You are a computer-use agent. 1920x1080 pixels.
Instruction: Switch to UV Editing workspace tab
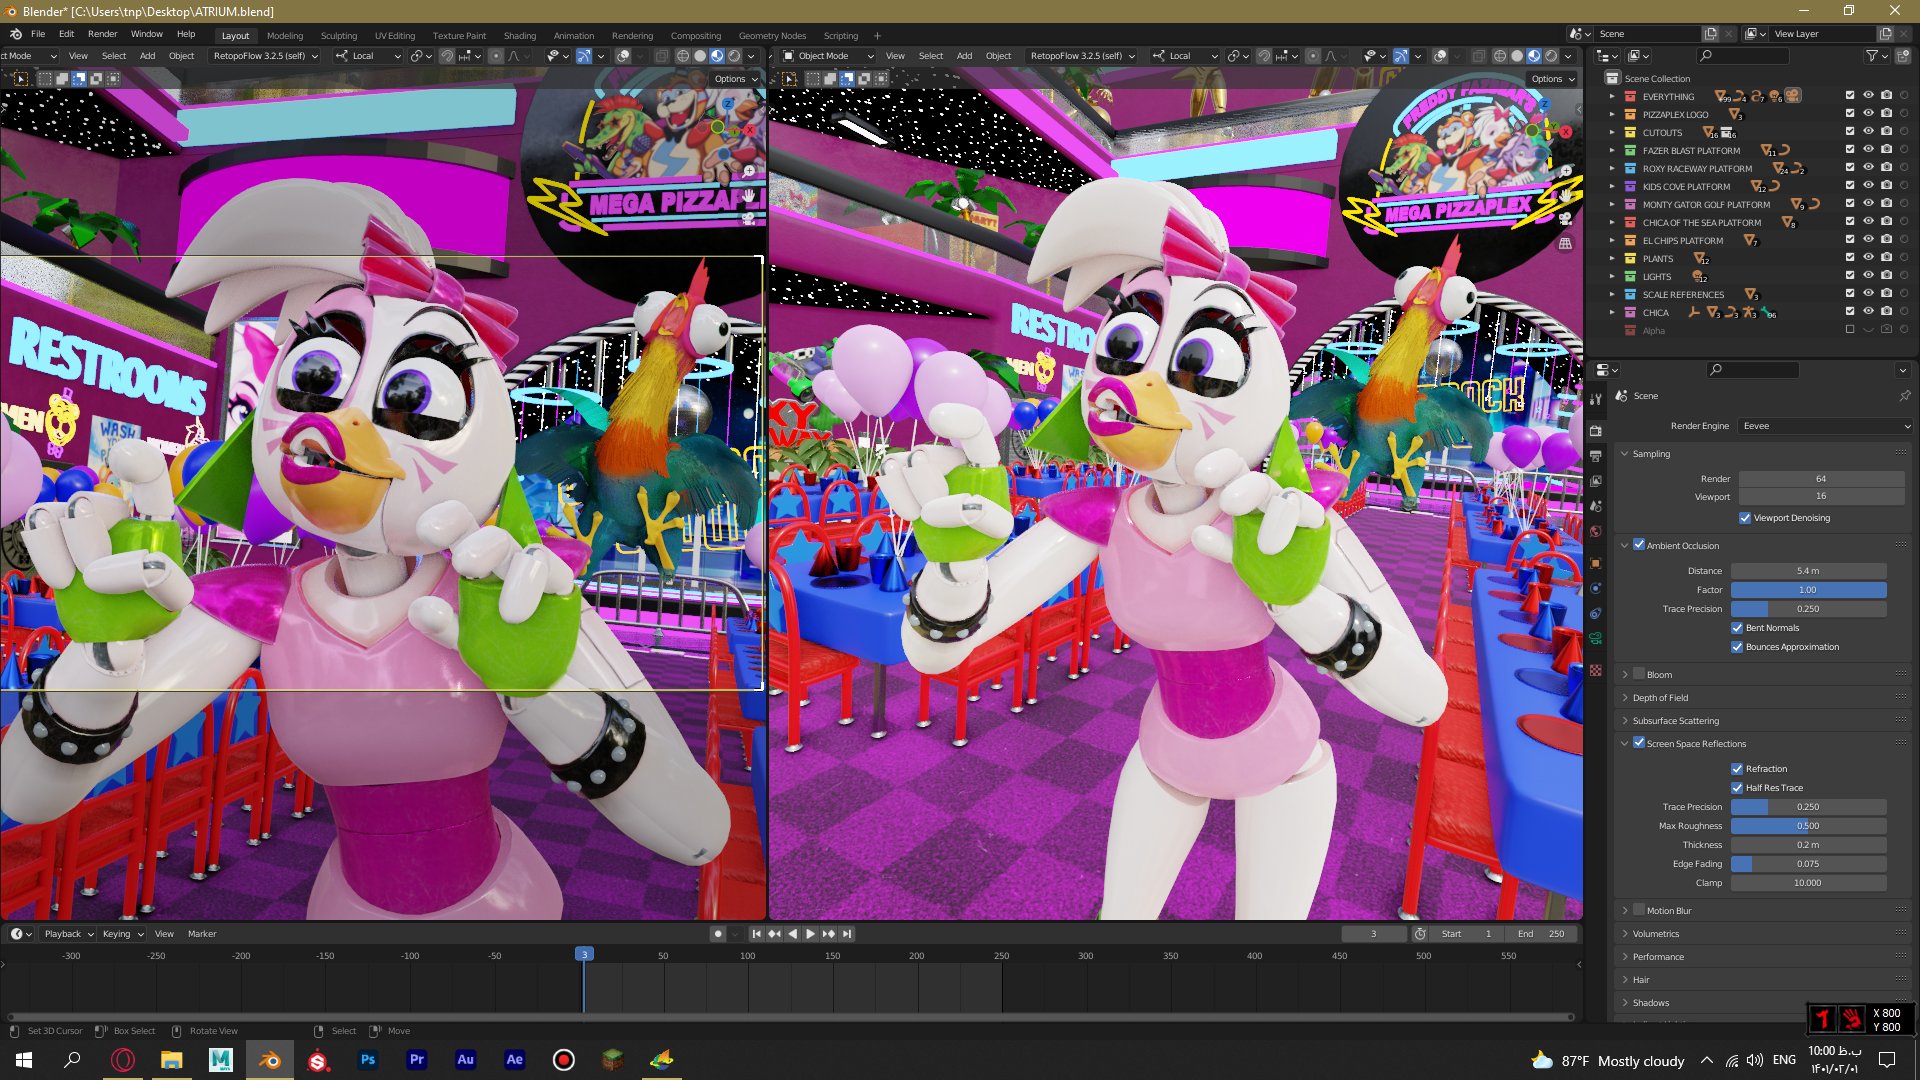(x=395, y=36)
